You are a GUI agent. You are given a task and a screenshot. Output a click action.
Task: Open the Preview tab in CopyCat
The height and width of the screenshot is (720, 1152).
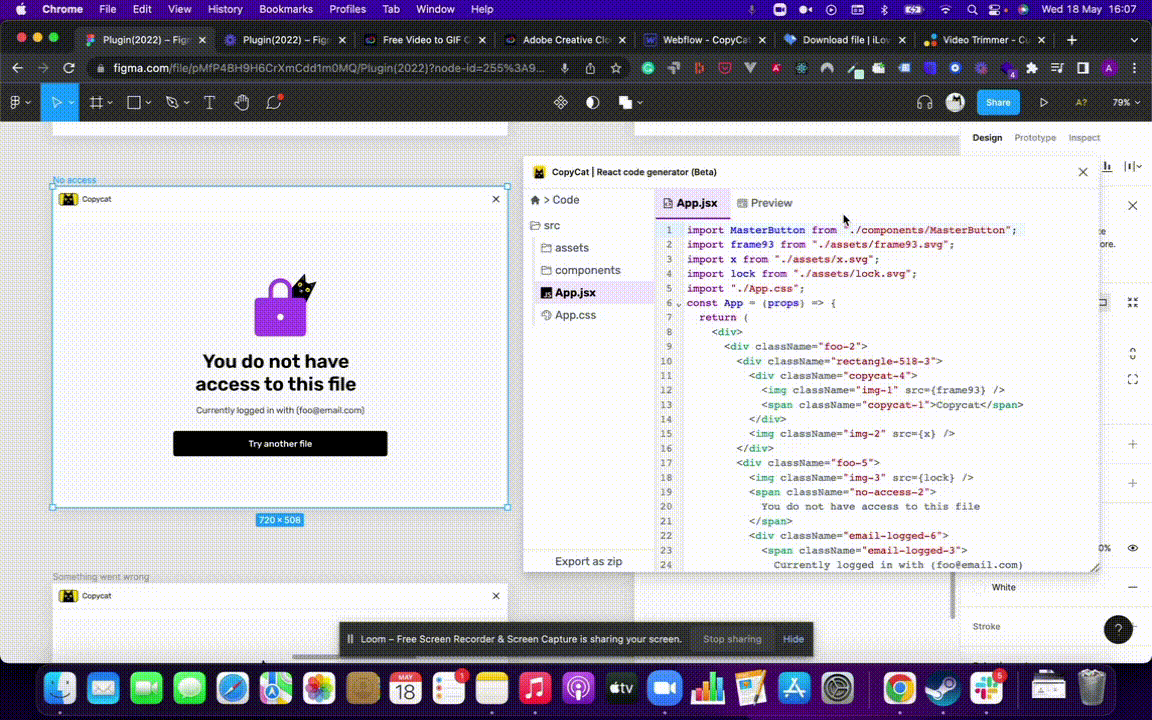pyautogui.click(x=765, y=203)
